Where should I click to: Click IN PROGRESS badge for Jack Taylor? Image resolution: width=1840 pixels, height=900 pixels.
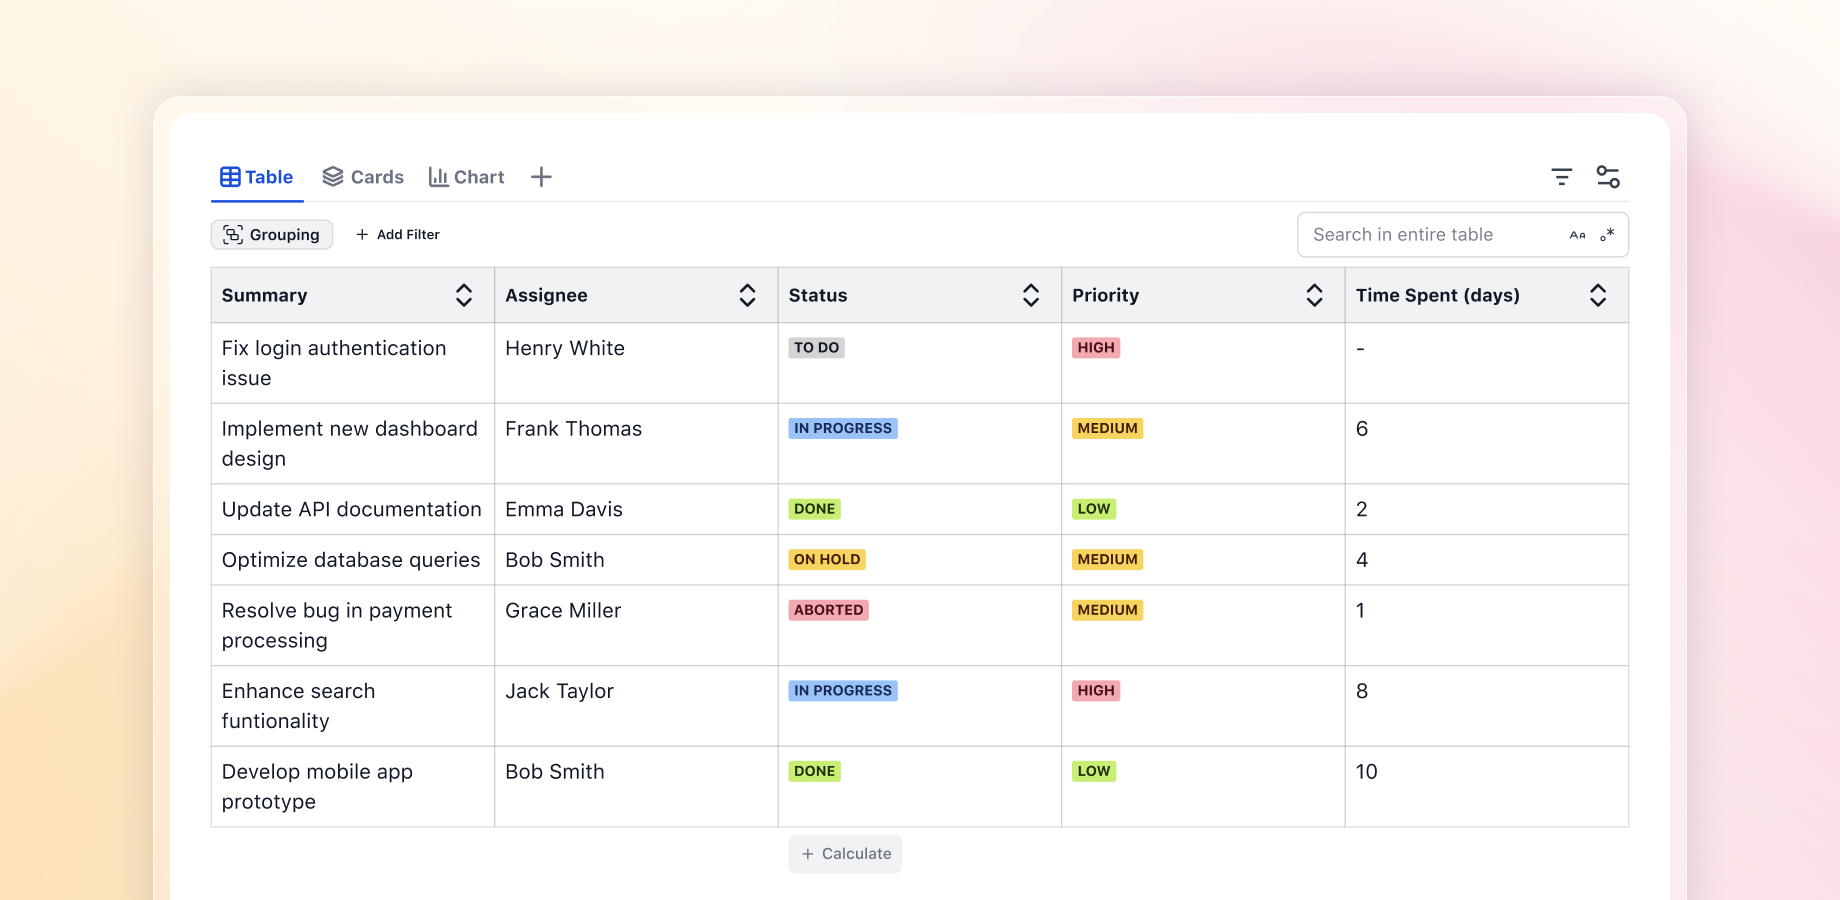[843, 691]
